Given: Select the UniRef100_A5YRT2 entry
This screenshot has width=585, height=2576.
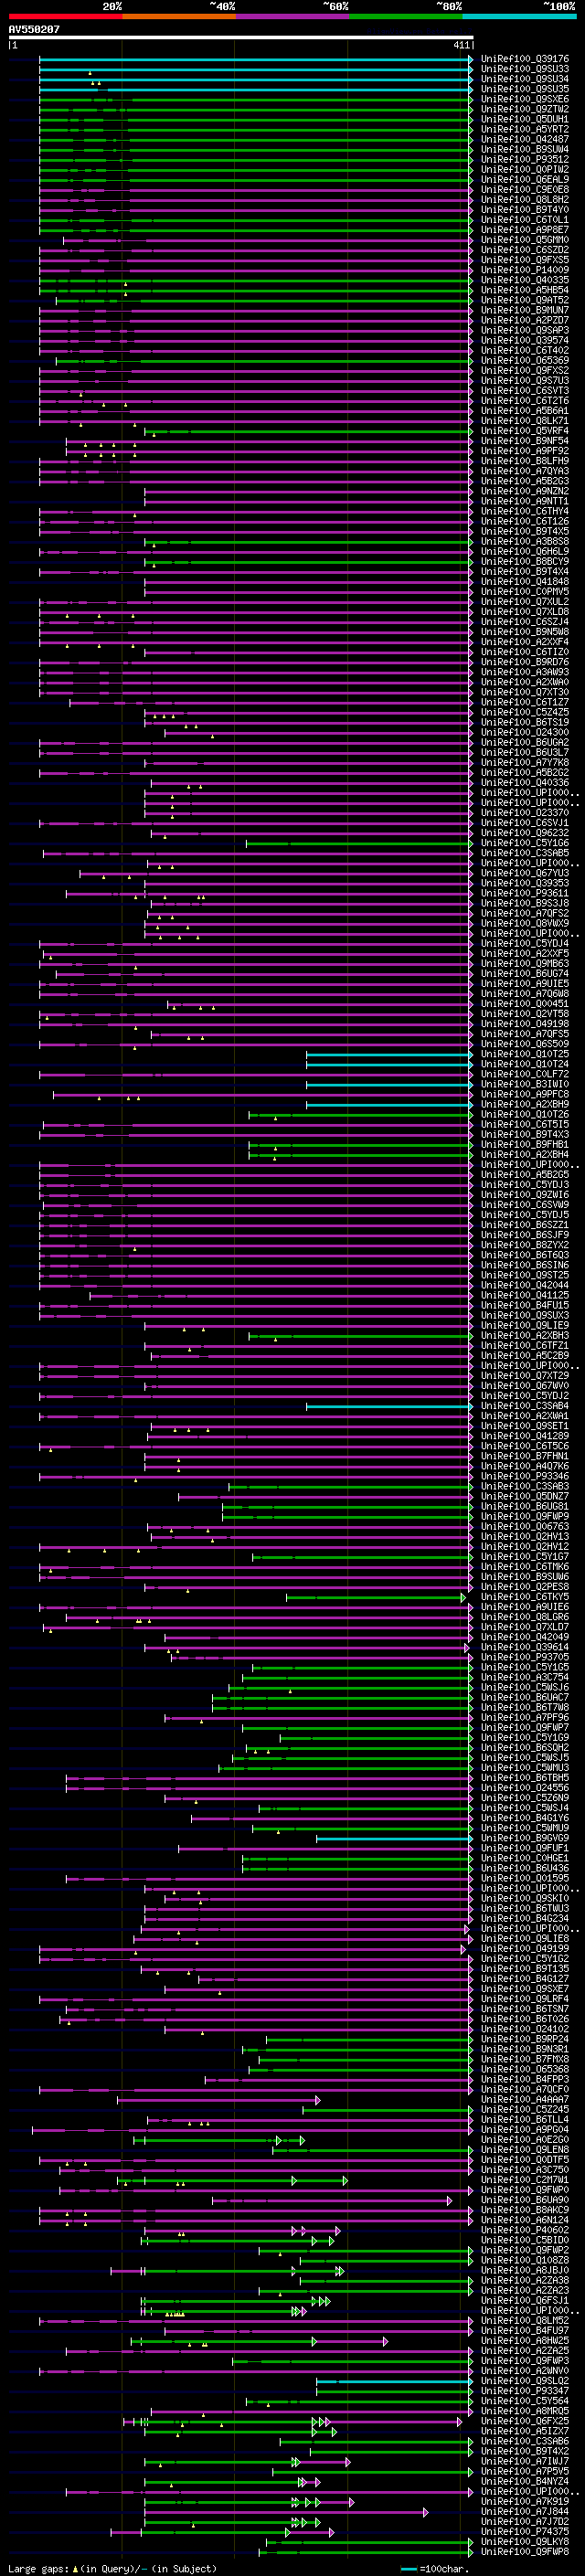Looking at the screenshot, I should 525,129.
